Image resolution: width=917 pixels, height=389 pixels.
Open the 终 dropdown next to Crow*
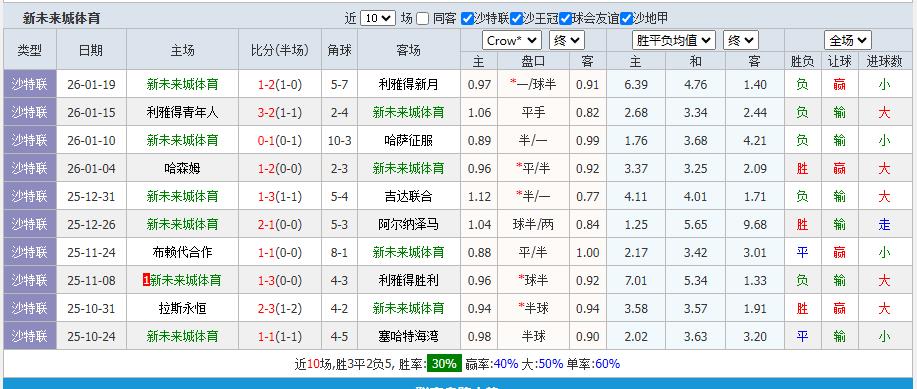567,40
